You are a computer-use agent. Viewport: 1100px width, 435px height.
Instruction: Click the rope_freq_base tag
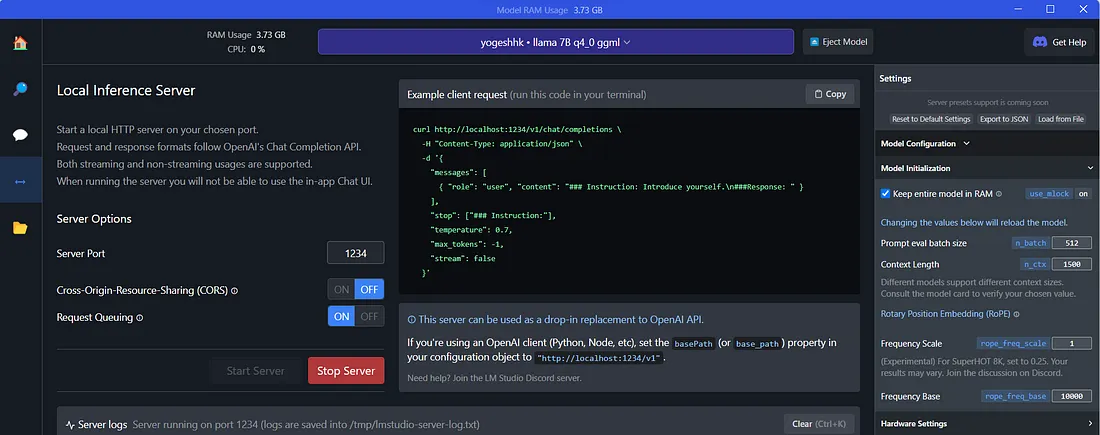click(1016, 396)
